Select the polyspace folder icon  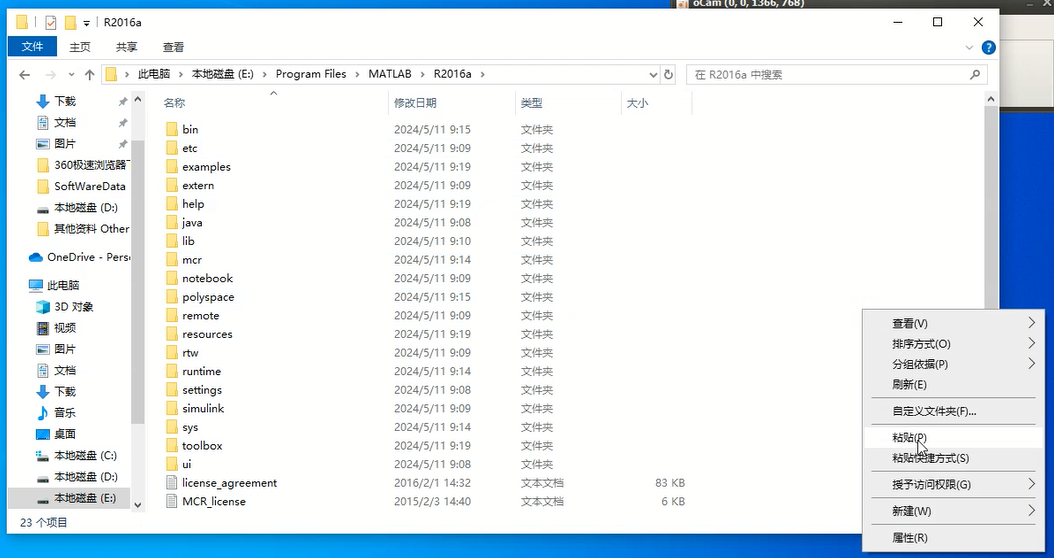click(172, 296)
